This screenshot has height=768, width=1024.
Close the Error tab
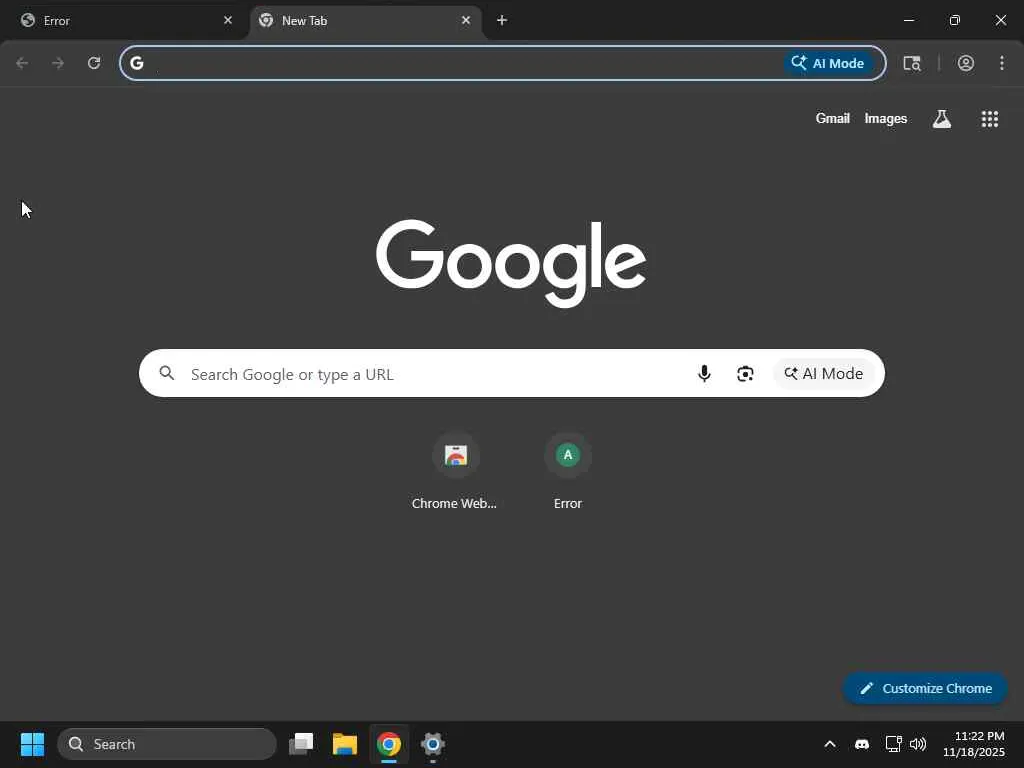pyautogui.click(x=228, y=20)
